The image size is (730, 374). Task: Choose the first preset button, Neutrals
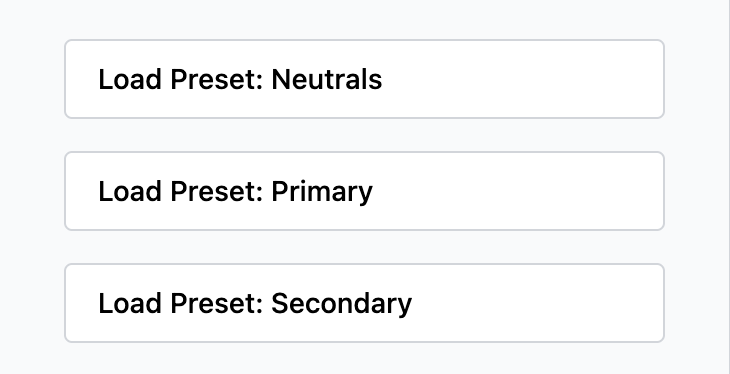364,79
